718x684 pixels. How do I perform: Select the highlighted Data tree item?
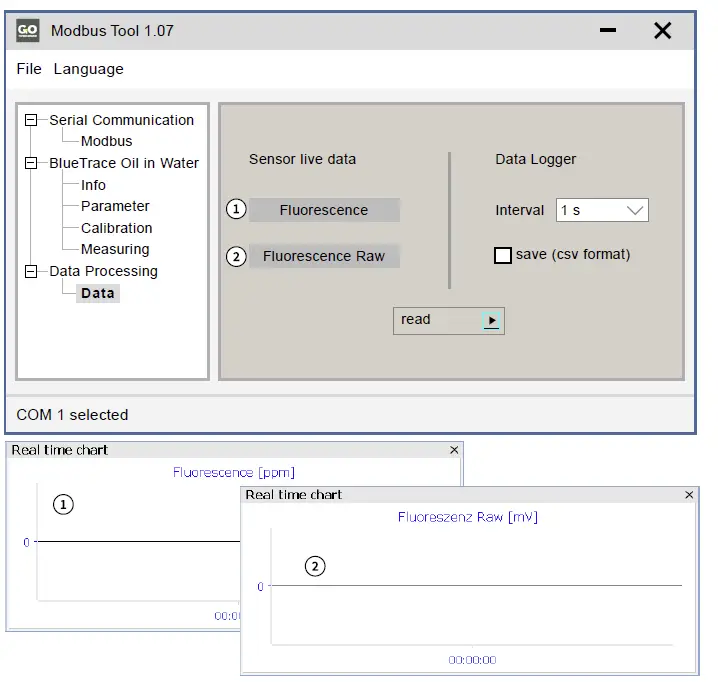click(x=98, y=293)
